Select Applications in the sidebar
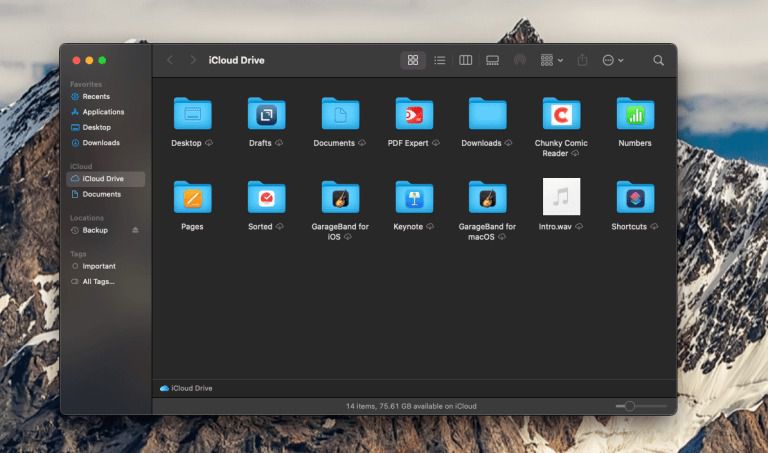Screen dimensions: 768x453 tap(103, 112)
